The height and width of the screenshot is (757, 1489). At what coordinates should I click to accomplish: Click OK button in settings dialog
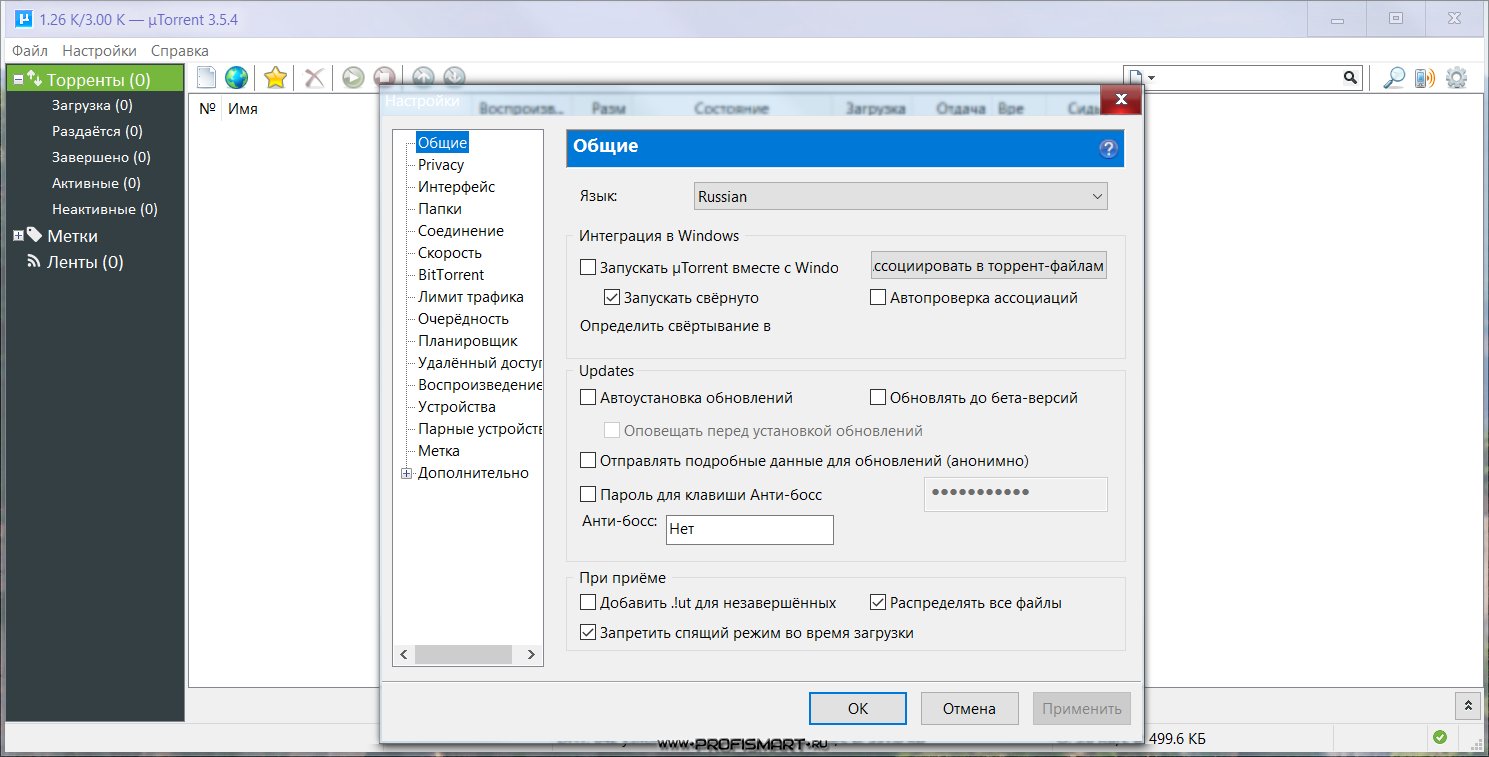pos(858,708)
